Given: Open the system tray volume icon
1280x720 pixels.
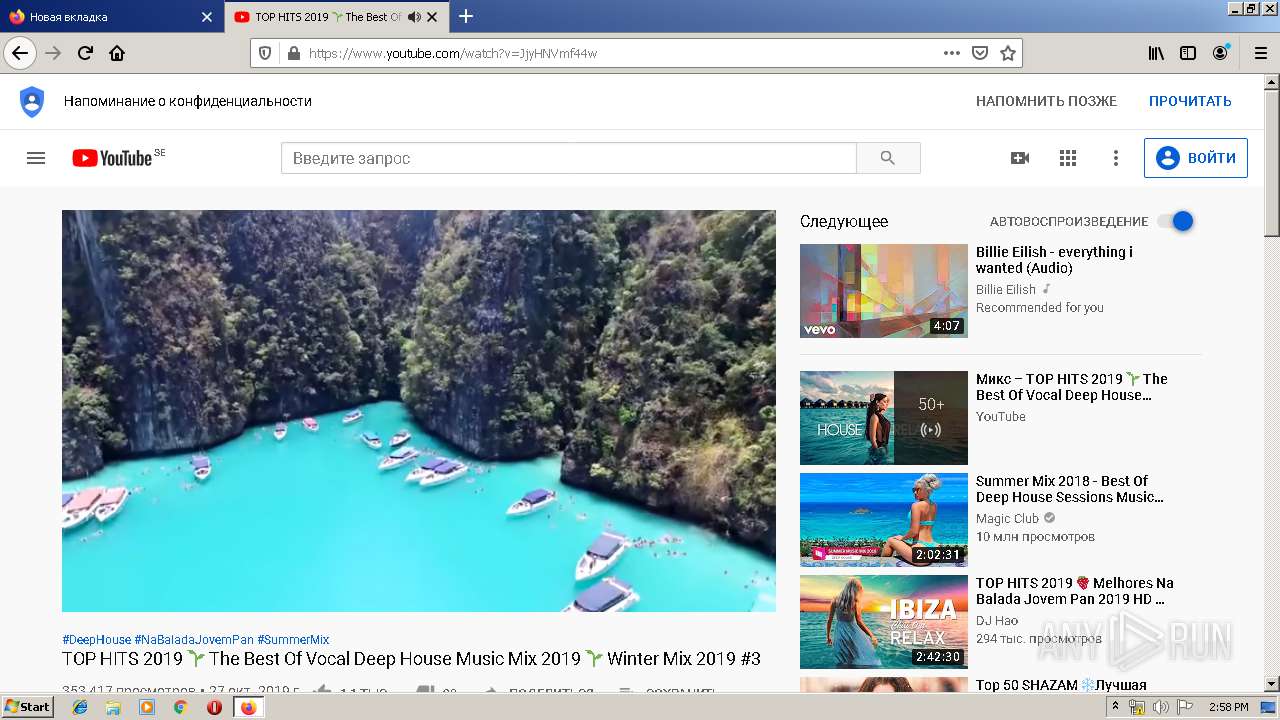Looking at the screenshot, I should click(x=1160, y=707).
